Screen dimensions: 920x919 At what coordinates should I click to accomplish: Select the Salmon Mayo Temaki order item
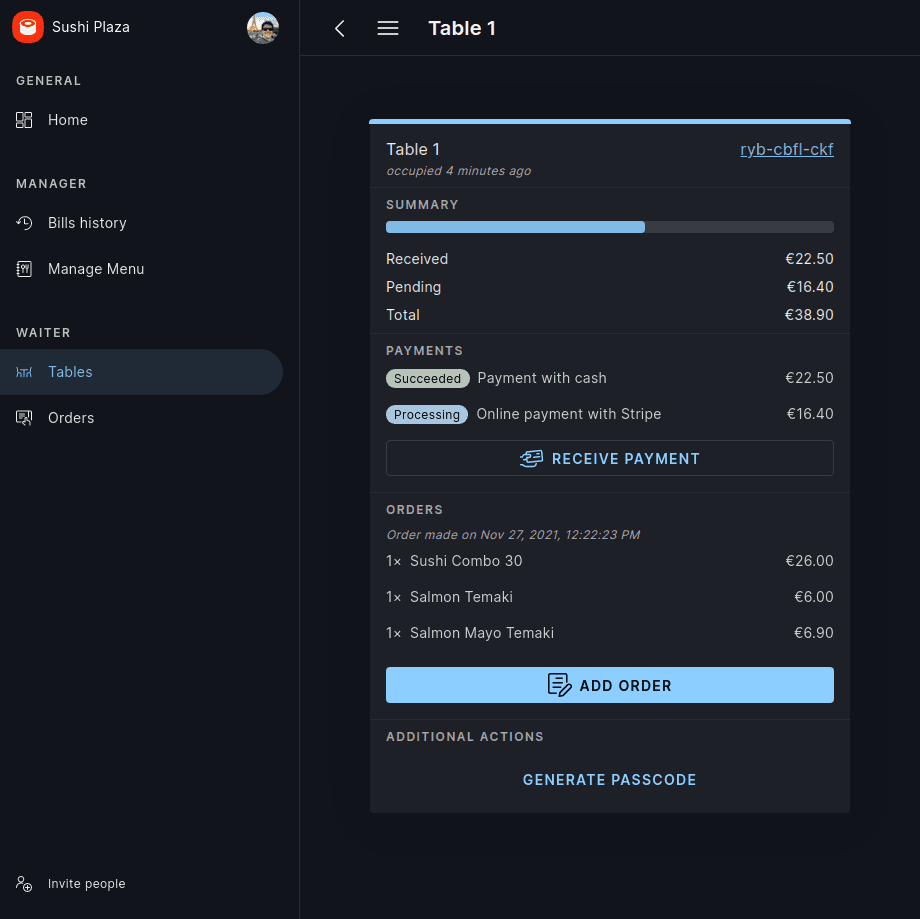coord(610,633)
